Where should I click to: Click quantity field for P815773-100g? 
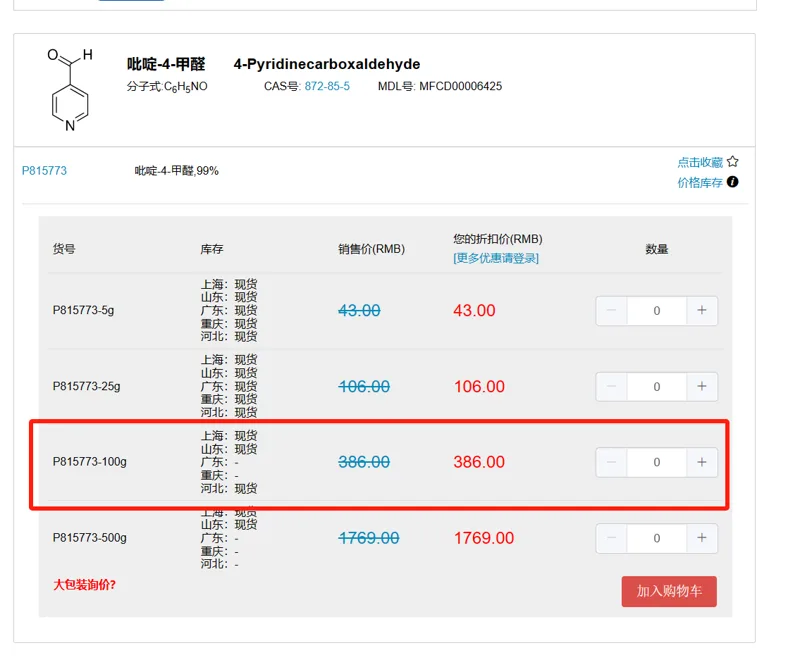657,462
